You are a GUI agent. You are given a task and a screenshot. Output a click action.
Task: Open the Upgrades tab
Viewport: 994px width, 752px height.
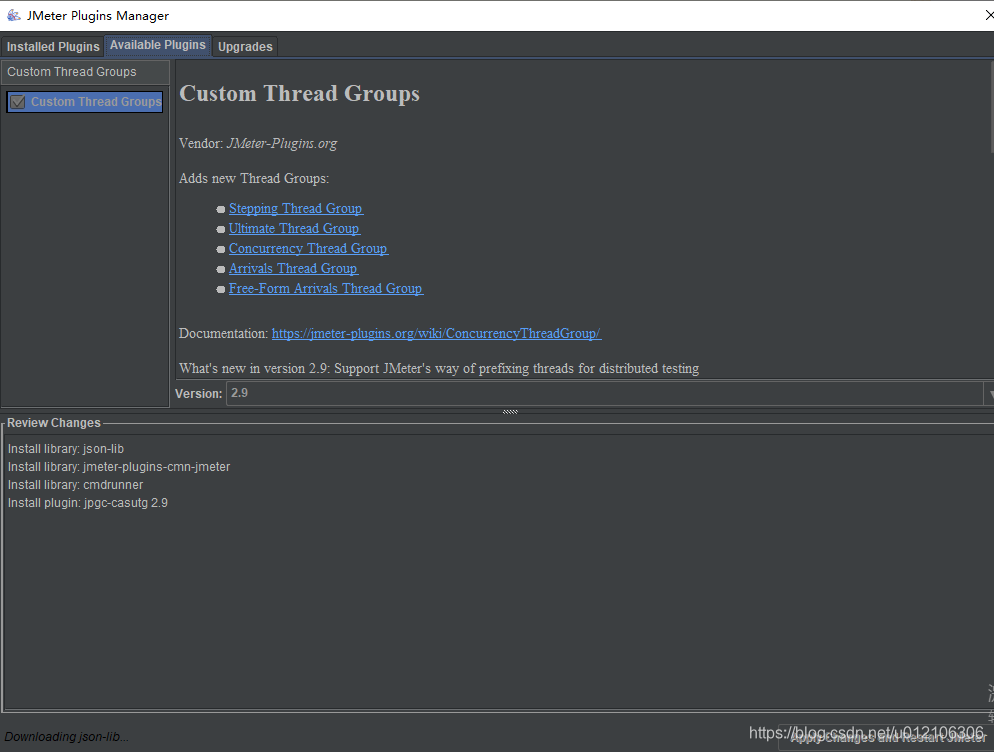(x=245, y=46)
